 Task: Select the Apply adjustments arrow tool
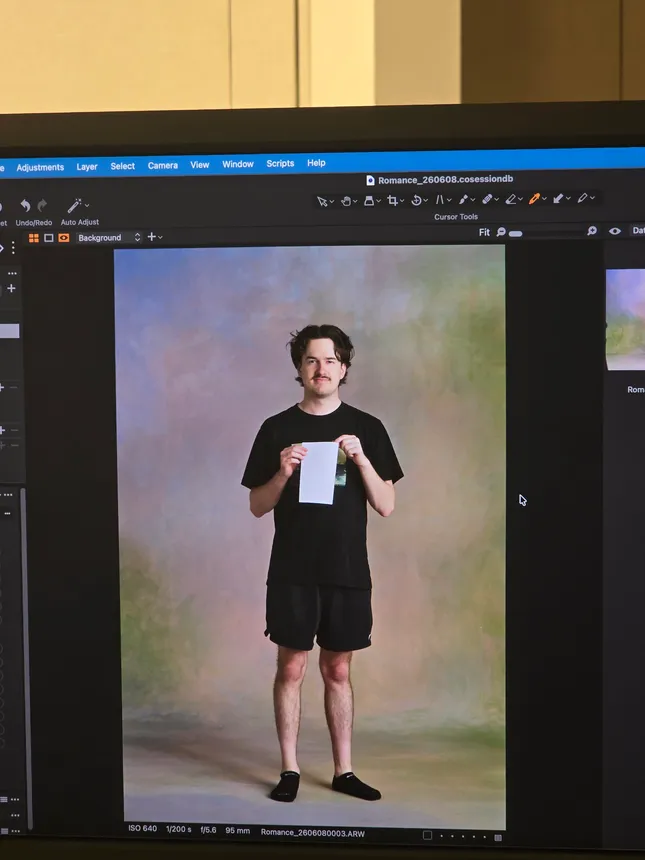[x=558, y=197]
